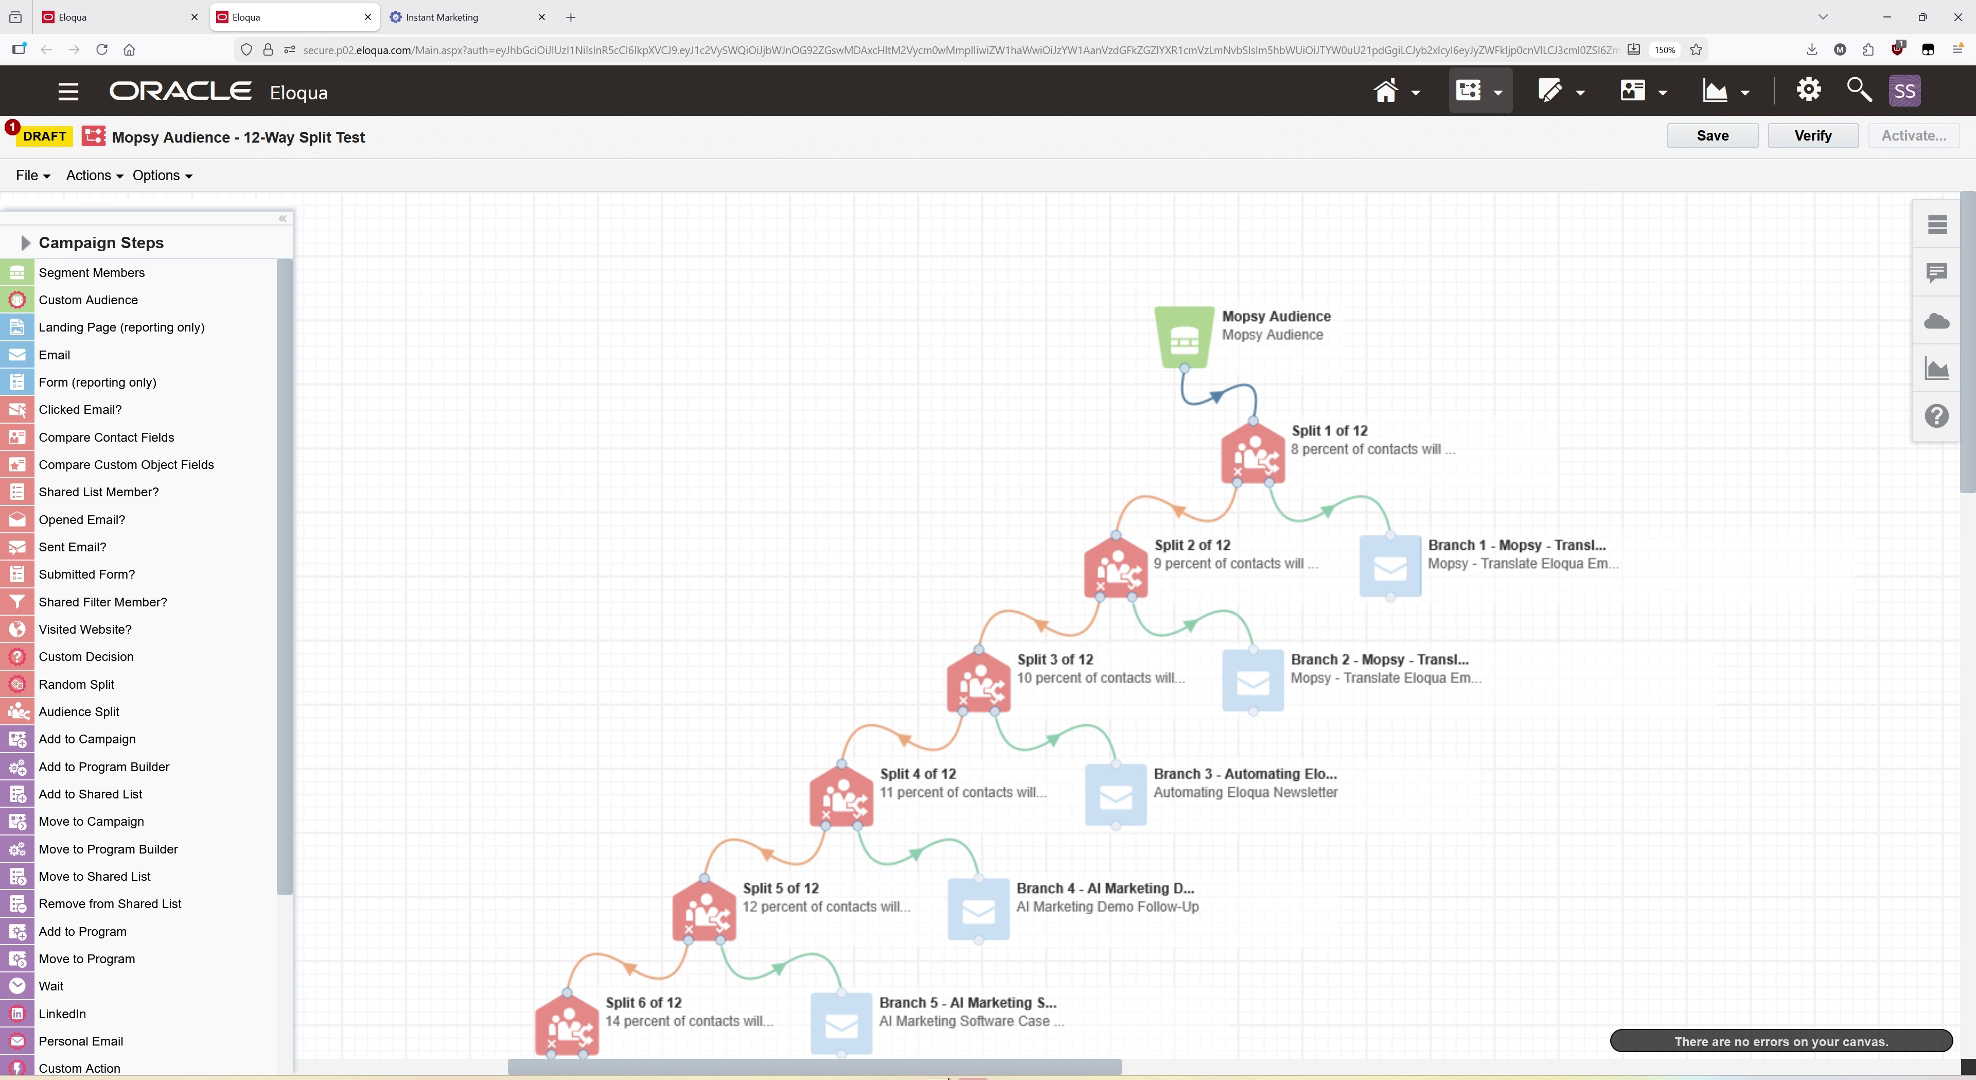
Task: Select the Shared Filter Member? step
Action: click(139, 602)
